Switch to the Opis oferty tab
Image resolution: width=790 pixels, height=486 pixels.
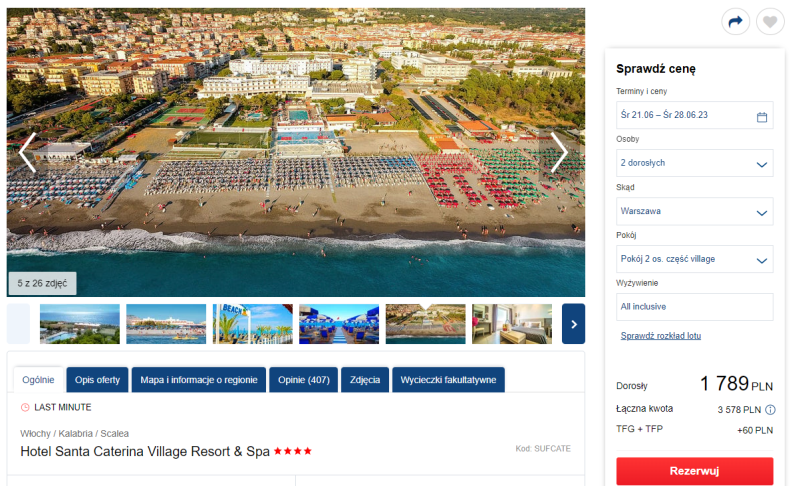point(97,380)
